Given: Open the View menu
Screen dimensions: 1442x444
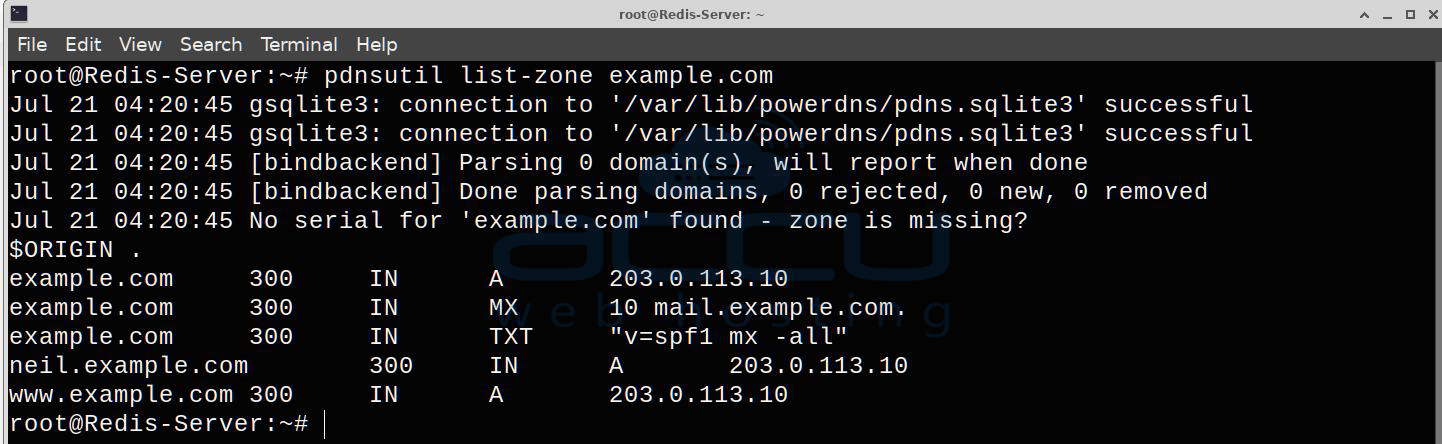Looking at the screenshot, I should click(140, 44).
